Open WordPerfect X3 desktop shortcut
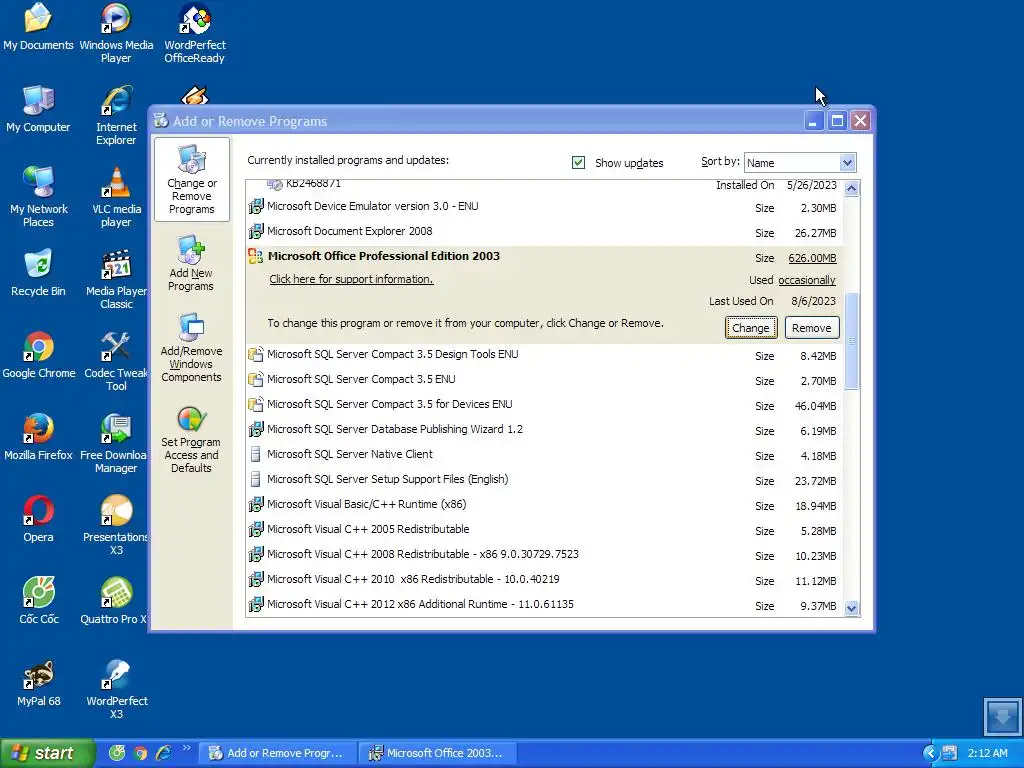Screen dimensions: 1024x768 [116, 690]
